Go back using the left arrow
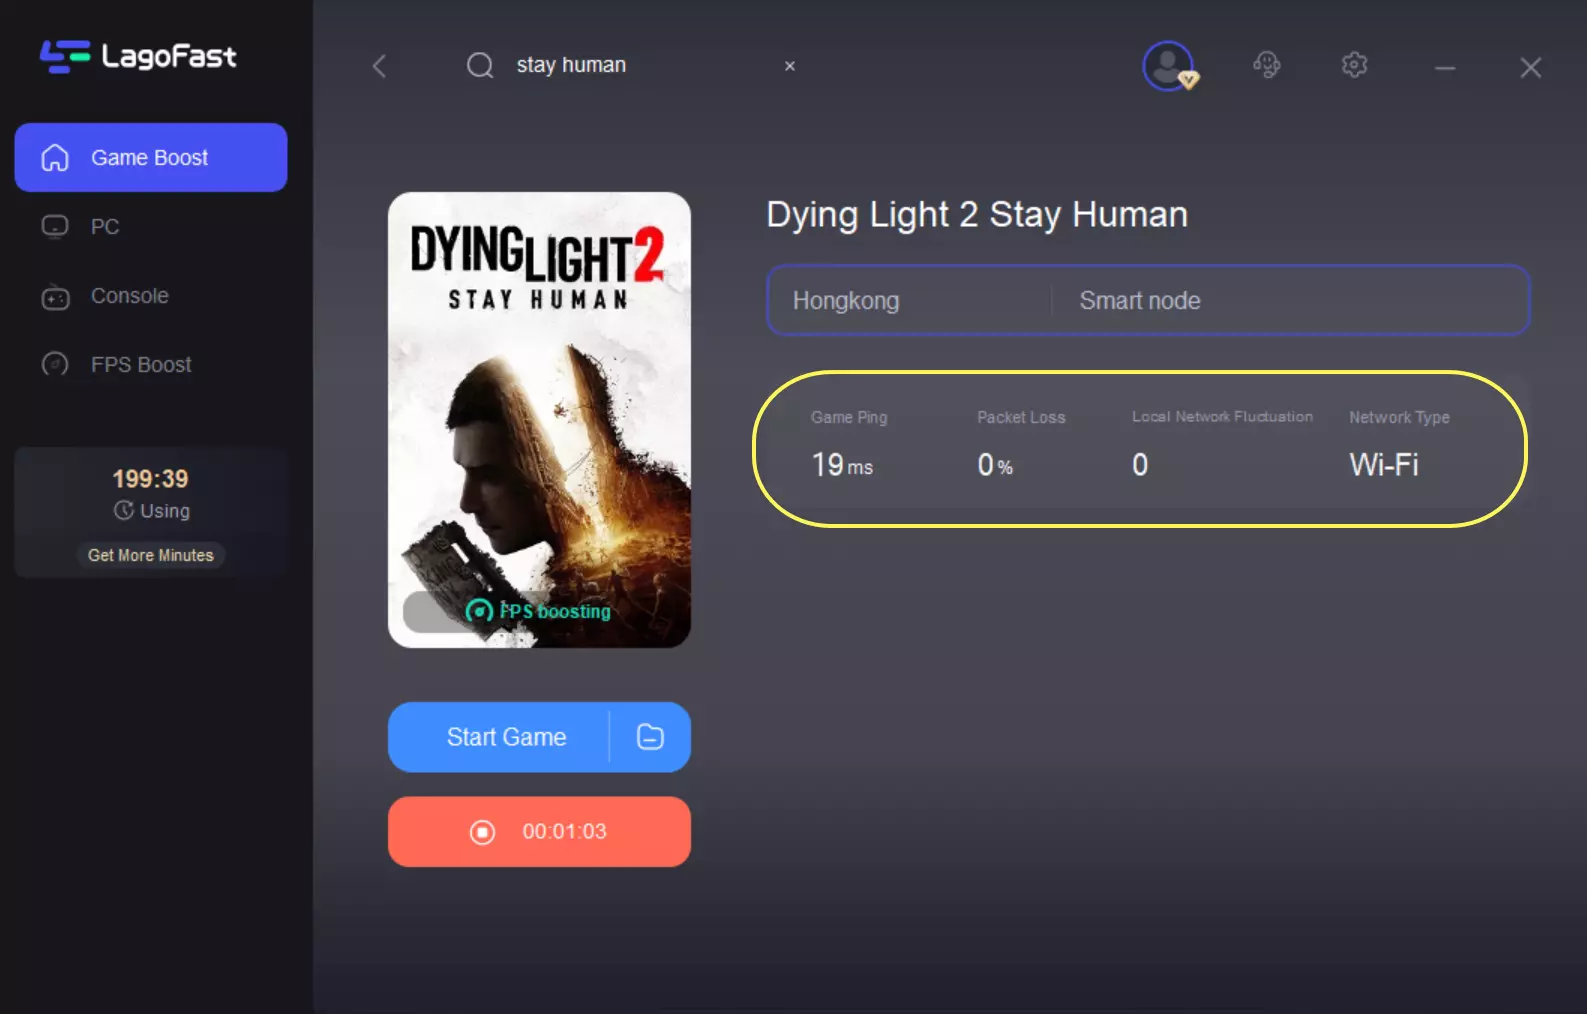This screenshot has width=1587, height=1014. click(379, 66)
